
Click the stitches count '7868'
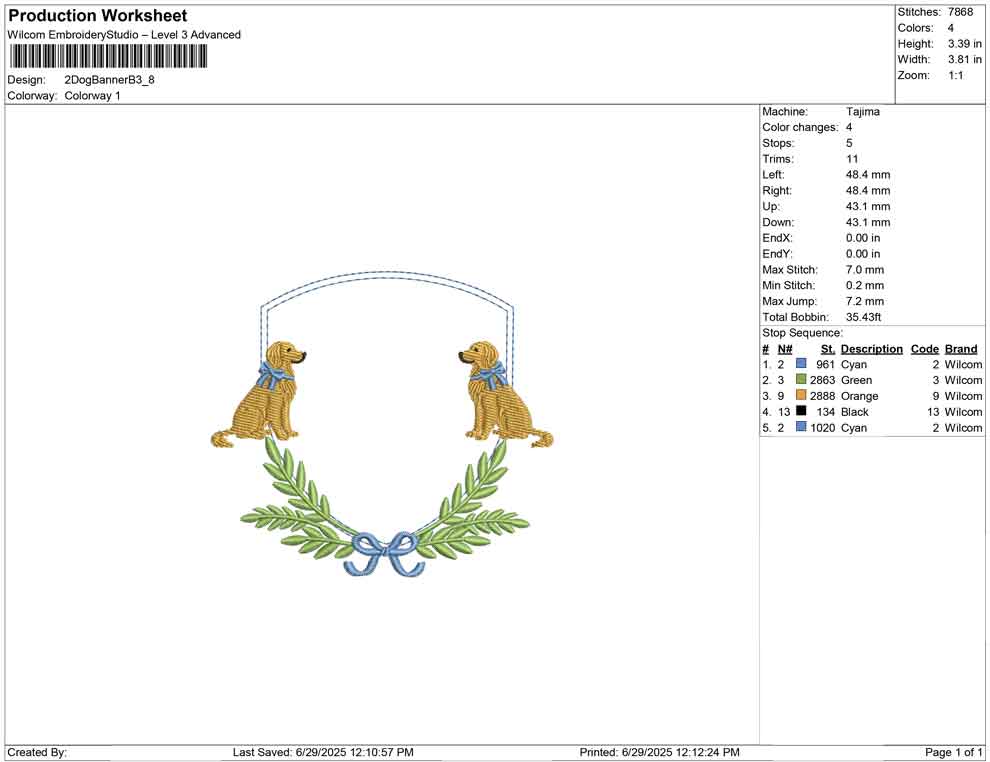pos(960,12)
